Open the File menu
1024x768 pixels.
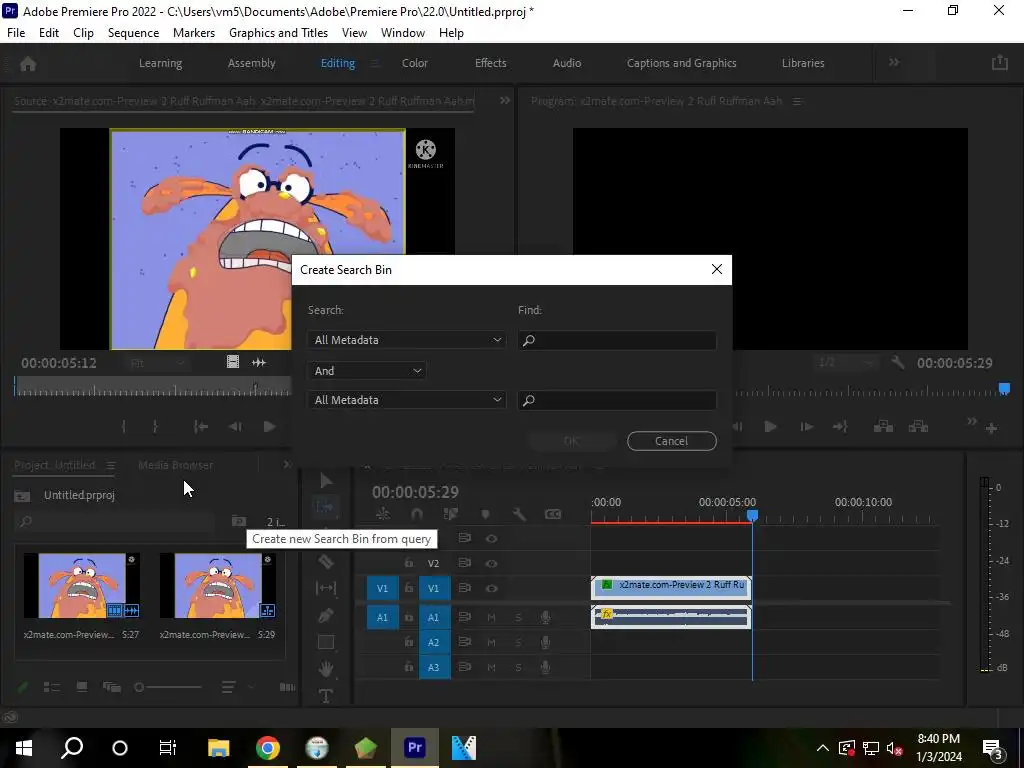tap(16, 33)
